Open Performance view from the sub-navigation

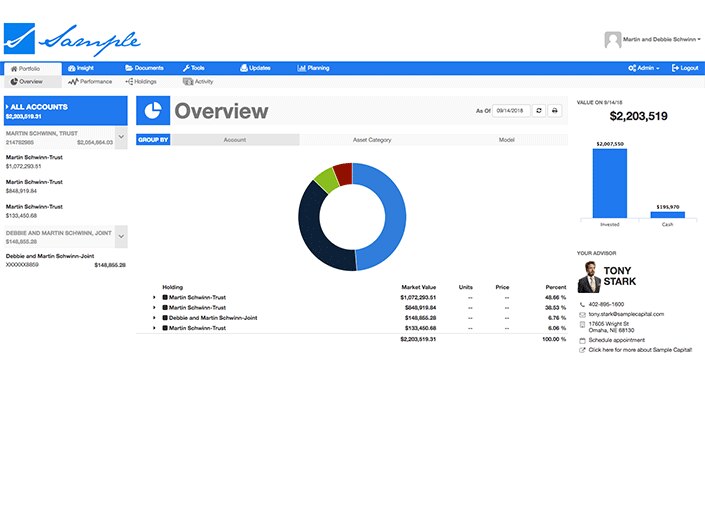(x=89, y=81)
